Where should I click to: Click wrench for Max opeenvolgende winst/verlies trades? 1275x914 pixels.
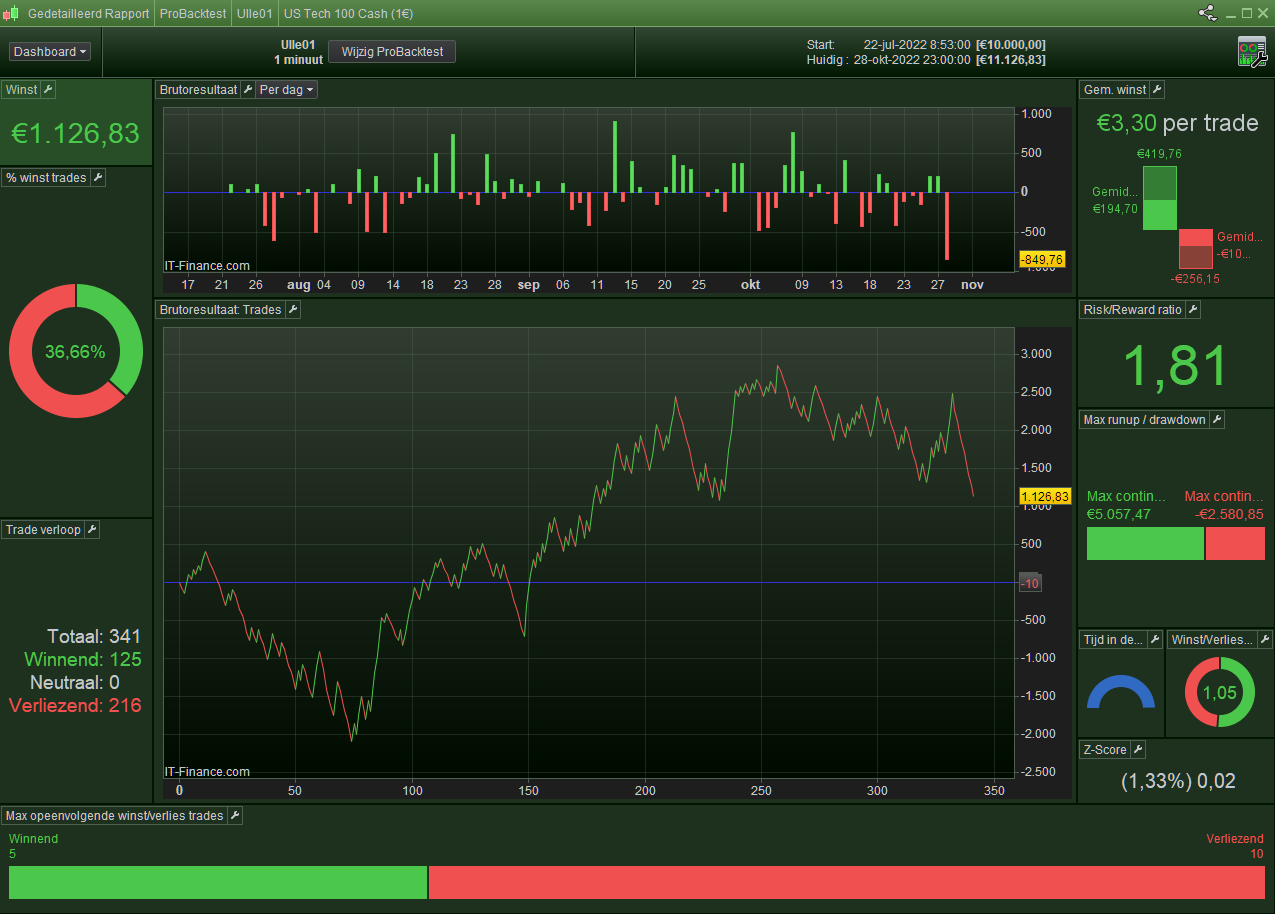[x=235, y=816]
